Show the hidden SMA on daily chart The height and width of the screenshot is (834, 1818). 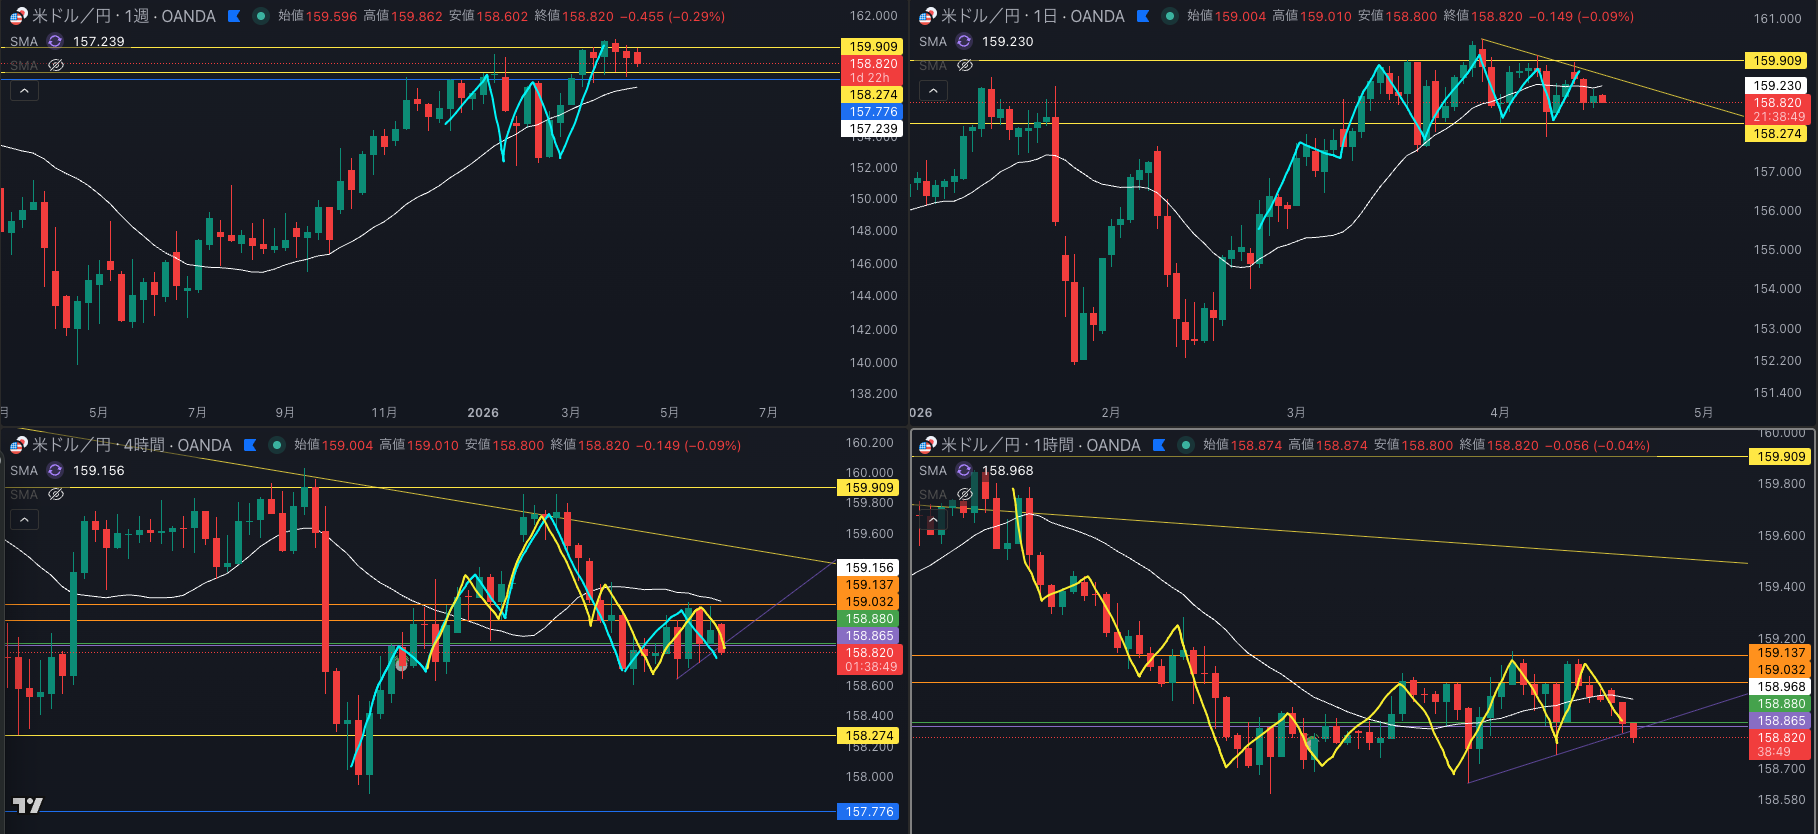[965, 65]
